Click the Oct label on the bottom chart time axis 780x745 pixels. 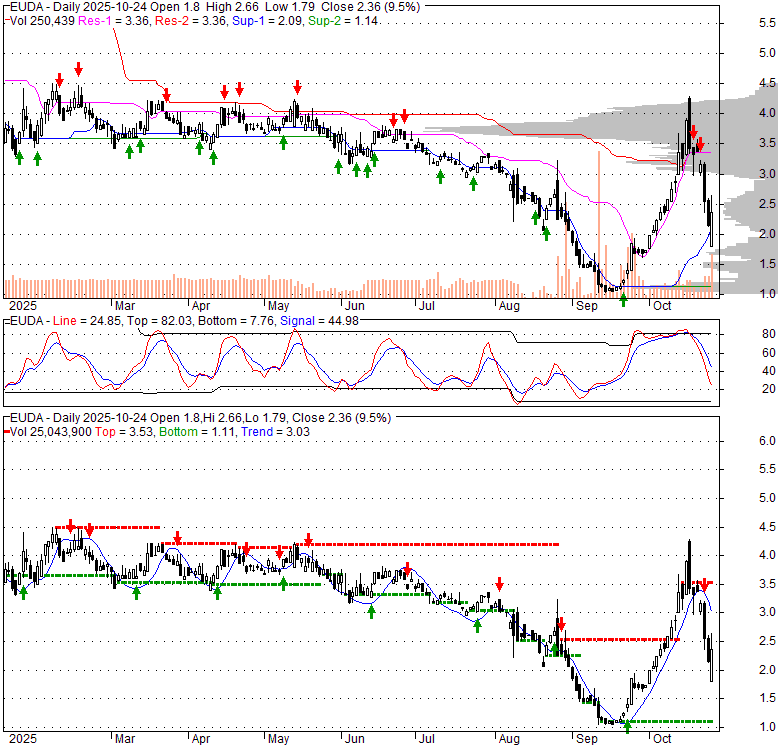(x=662, y=739)
